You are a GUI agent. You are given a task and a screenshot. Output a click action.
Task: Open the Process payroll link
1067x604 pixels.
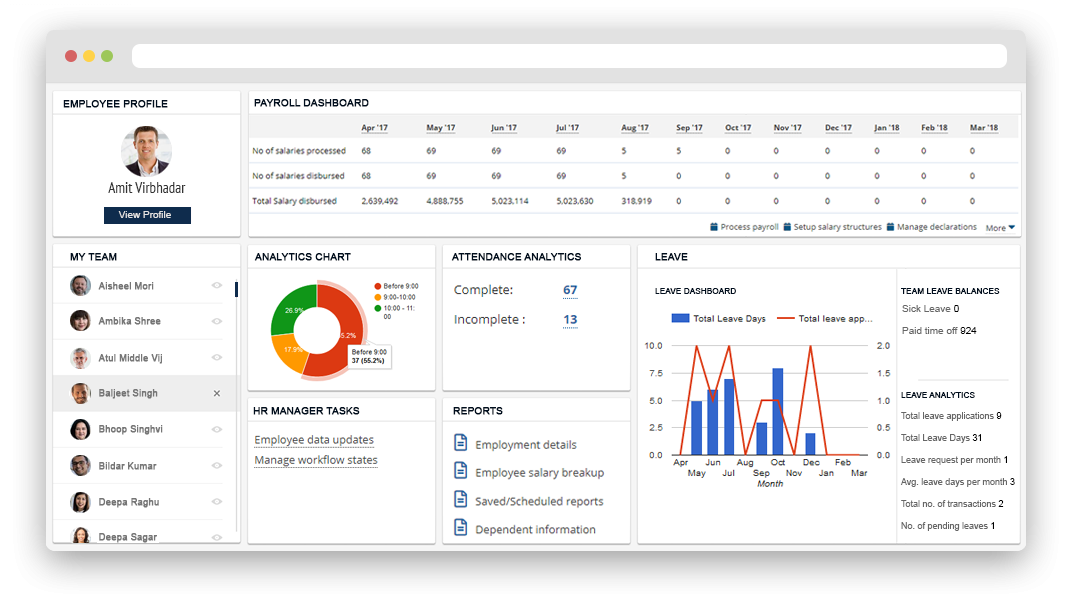[x=749, y=227]
